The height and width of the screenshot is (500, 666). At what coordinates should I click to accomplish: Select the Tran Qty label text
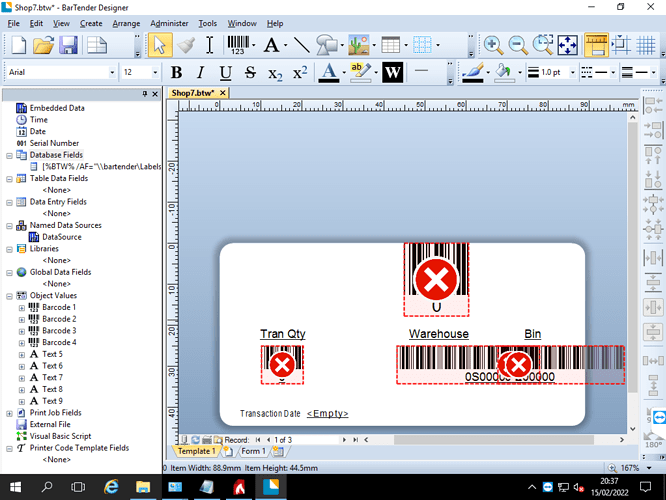283,334
